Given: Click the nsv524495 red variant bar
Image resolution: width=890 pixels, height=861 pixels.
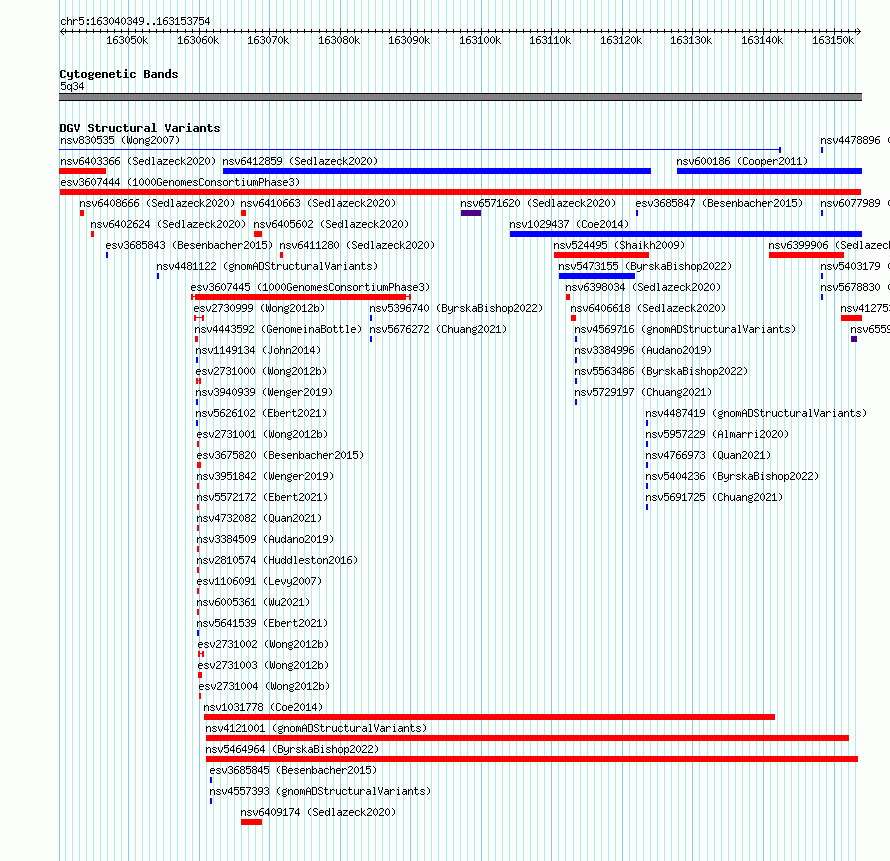Looking at the screenshot, I should coord(601,255).
